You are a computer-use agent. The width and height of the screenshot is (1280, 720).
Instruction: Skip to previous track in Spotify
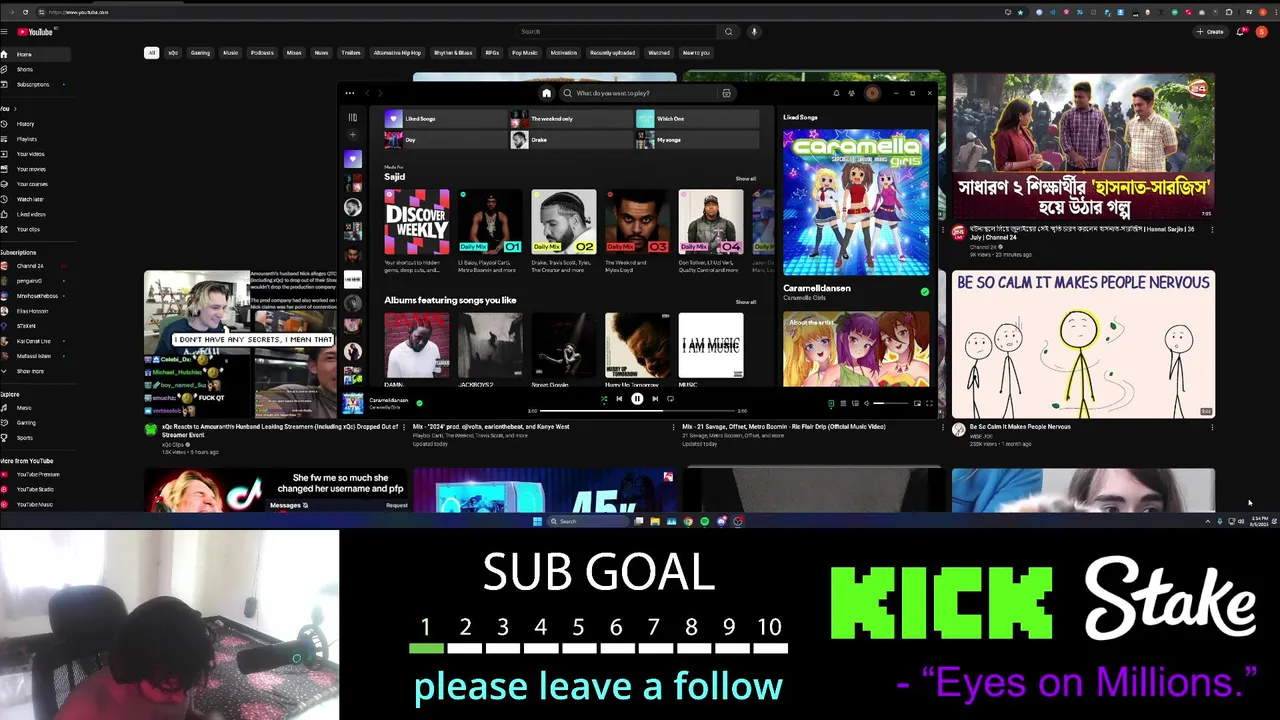[619, 398]
